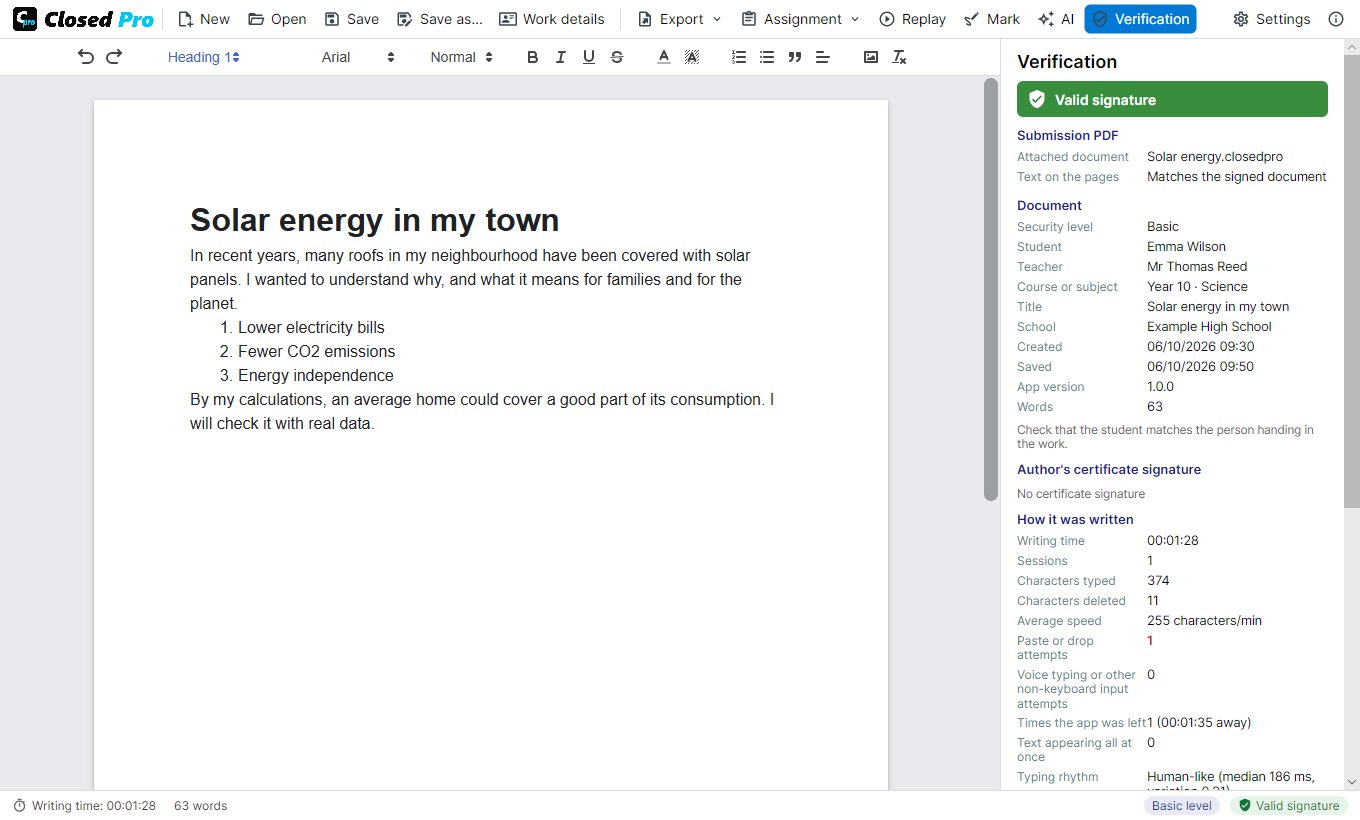Insert a bulleted list
The width and height of the screenshot is (1360, 820).
pyautogui.click(x=767, y=57)
